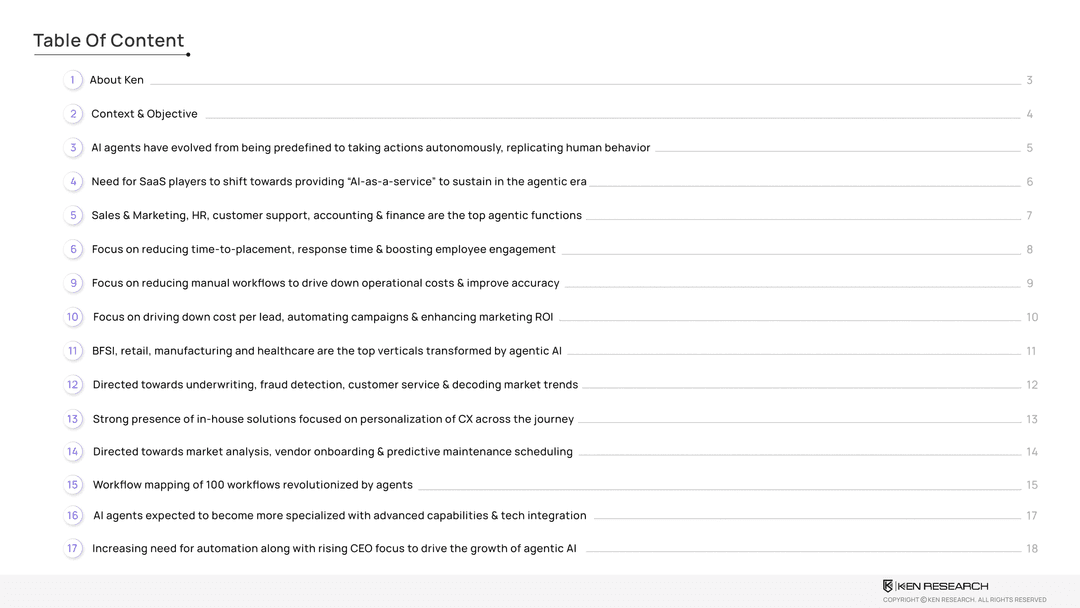Click the Table Of Content heading
The image size is (1080, 608).
108,40
